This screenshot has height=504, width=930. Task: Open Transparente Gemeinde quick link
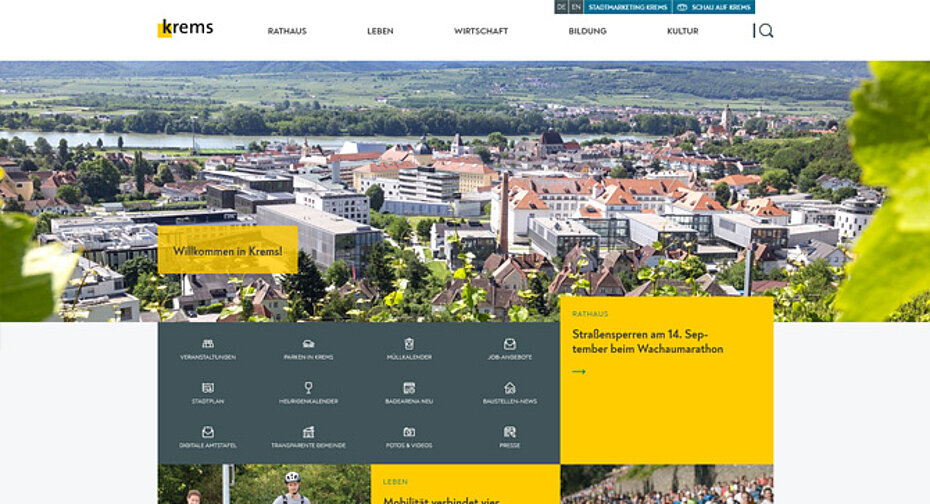click(x=308, y=432)
